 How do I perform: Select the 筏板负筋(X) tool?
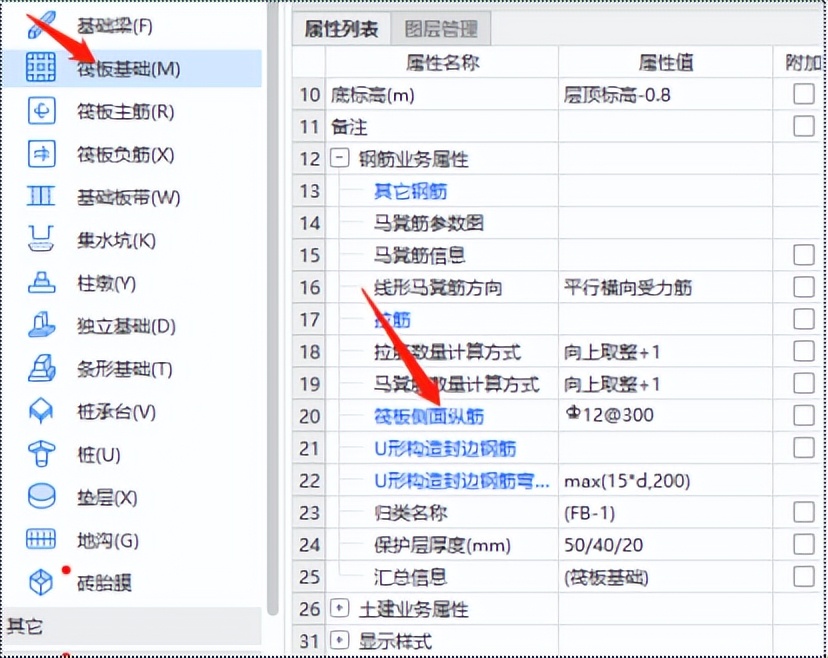point(113,154)
